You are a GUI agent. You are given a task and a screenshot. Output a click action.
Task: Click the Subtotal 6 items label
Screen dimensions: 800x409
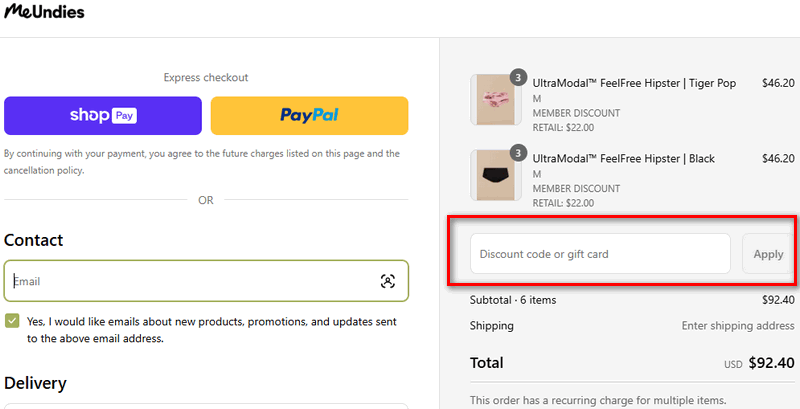tap(513, 300)
